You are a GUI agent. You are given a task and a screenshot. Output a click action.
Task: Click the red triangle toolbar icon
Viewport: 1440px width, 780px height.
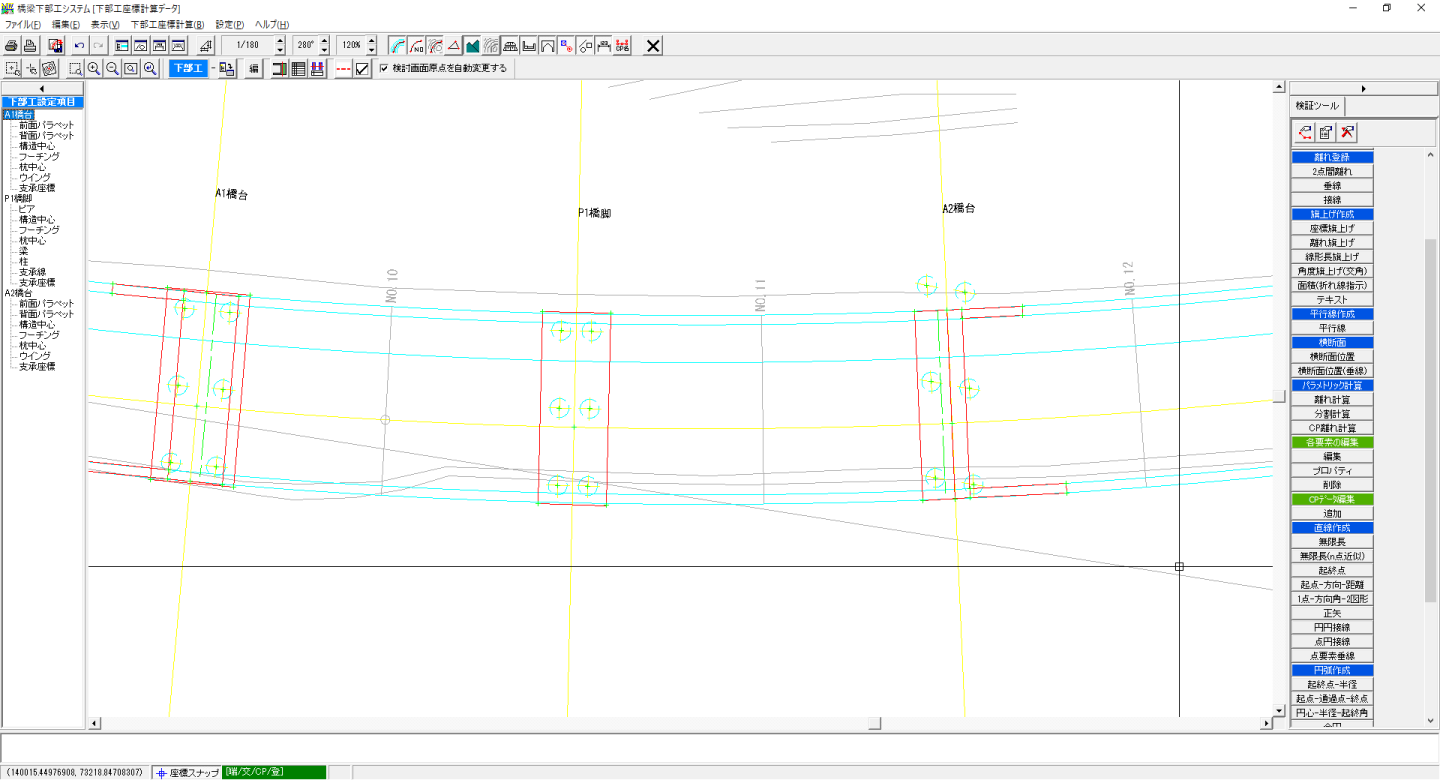click(453, 46)
